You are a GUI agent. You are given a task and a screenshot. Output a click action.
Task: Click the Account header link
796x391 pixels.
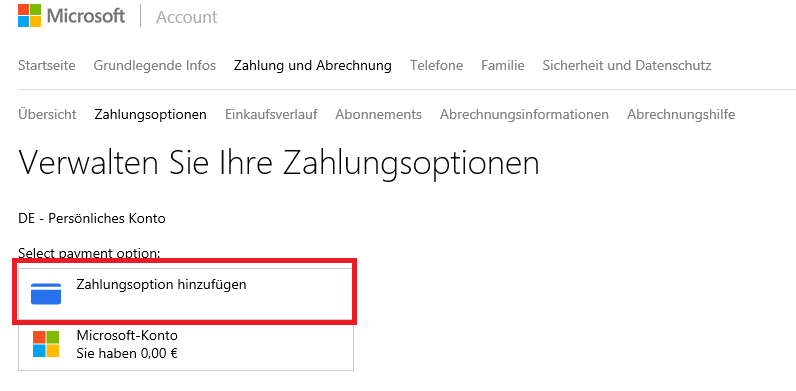click(187, 17)
